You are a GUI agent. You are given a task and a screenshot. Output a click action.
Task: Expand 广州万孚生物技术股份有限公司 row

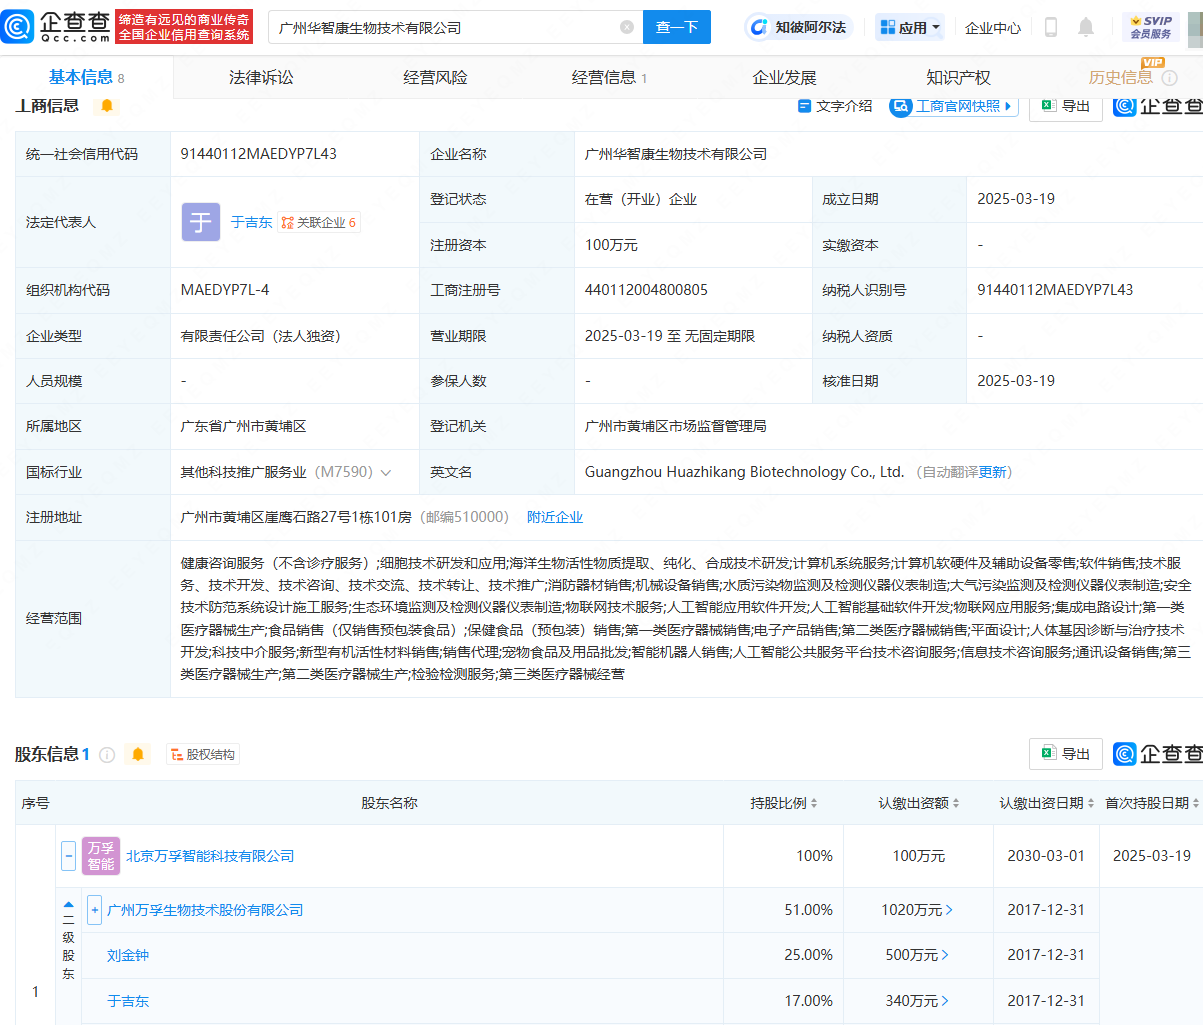pos(95,910)
